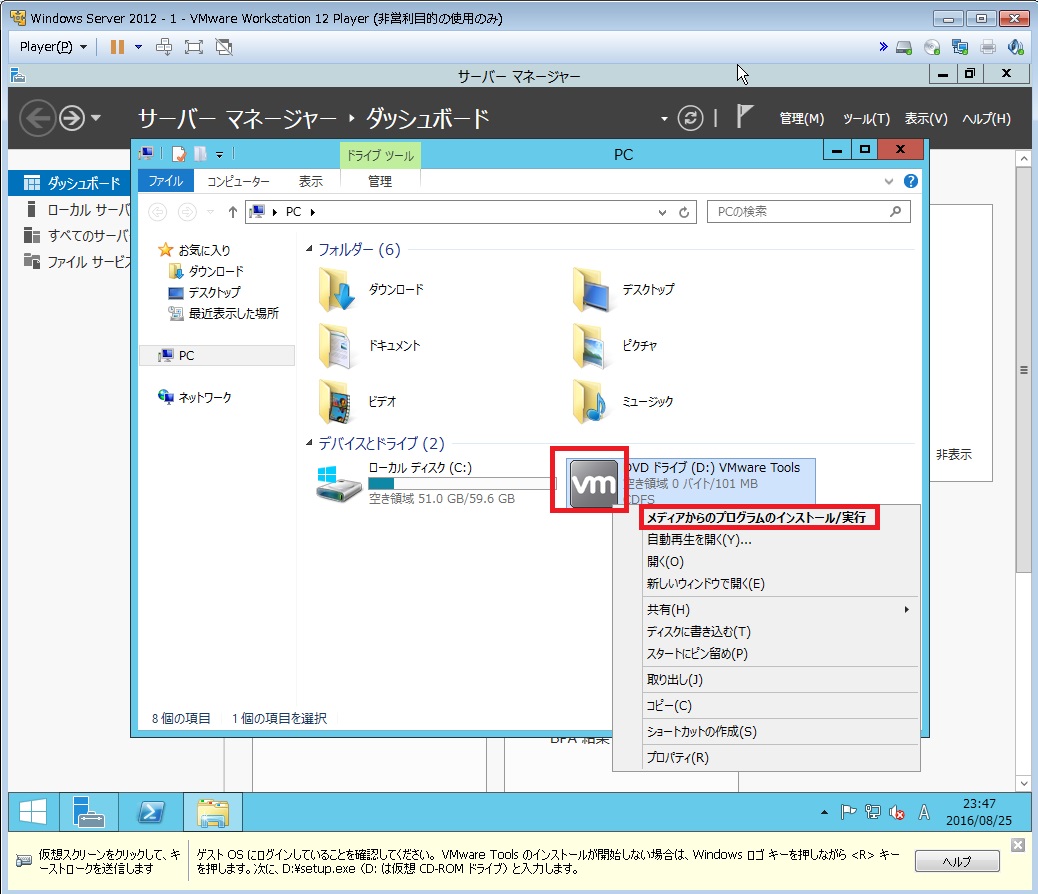This screenshot has width=1038, height=894.
Task: Select ダッシュボード in Server Manager sidebar
Action: point(70,183)
